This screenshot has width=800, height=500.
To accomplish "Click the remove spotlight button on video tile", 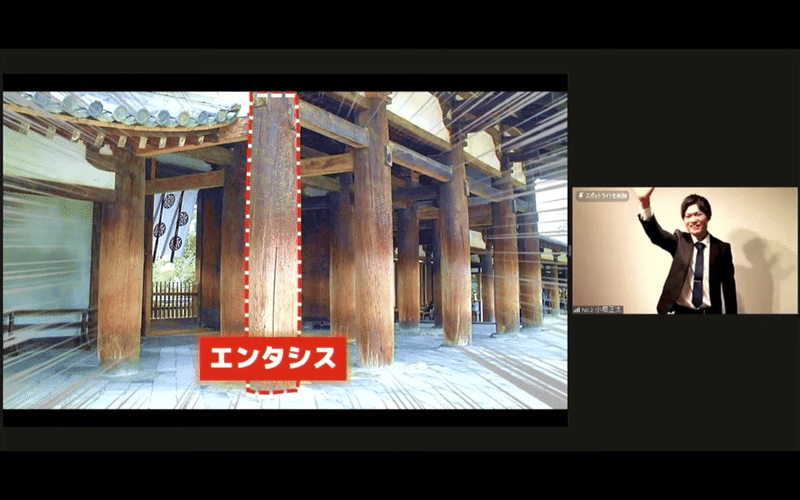I will pos(603,195).
